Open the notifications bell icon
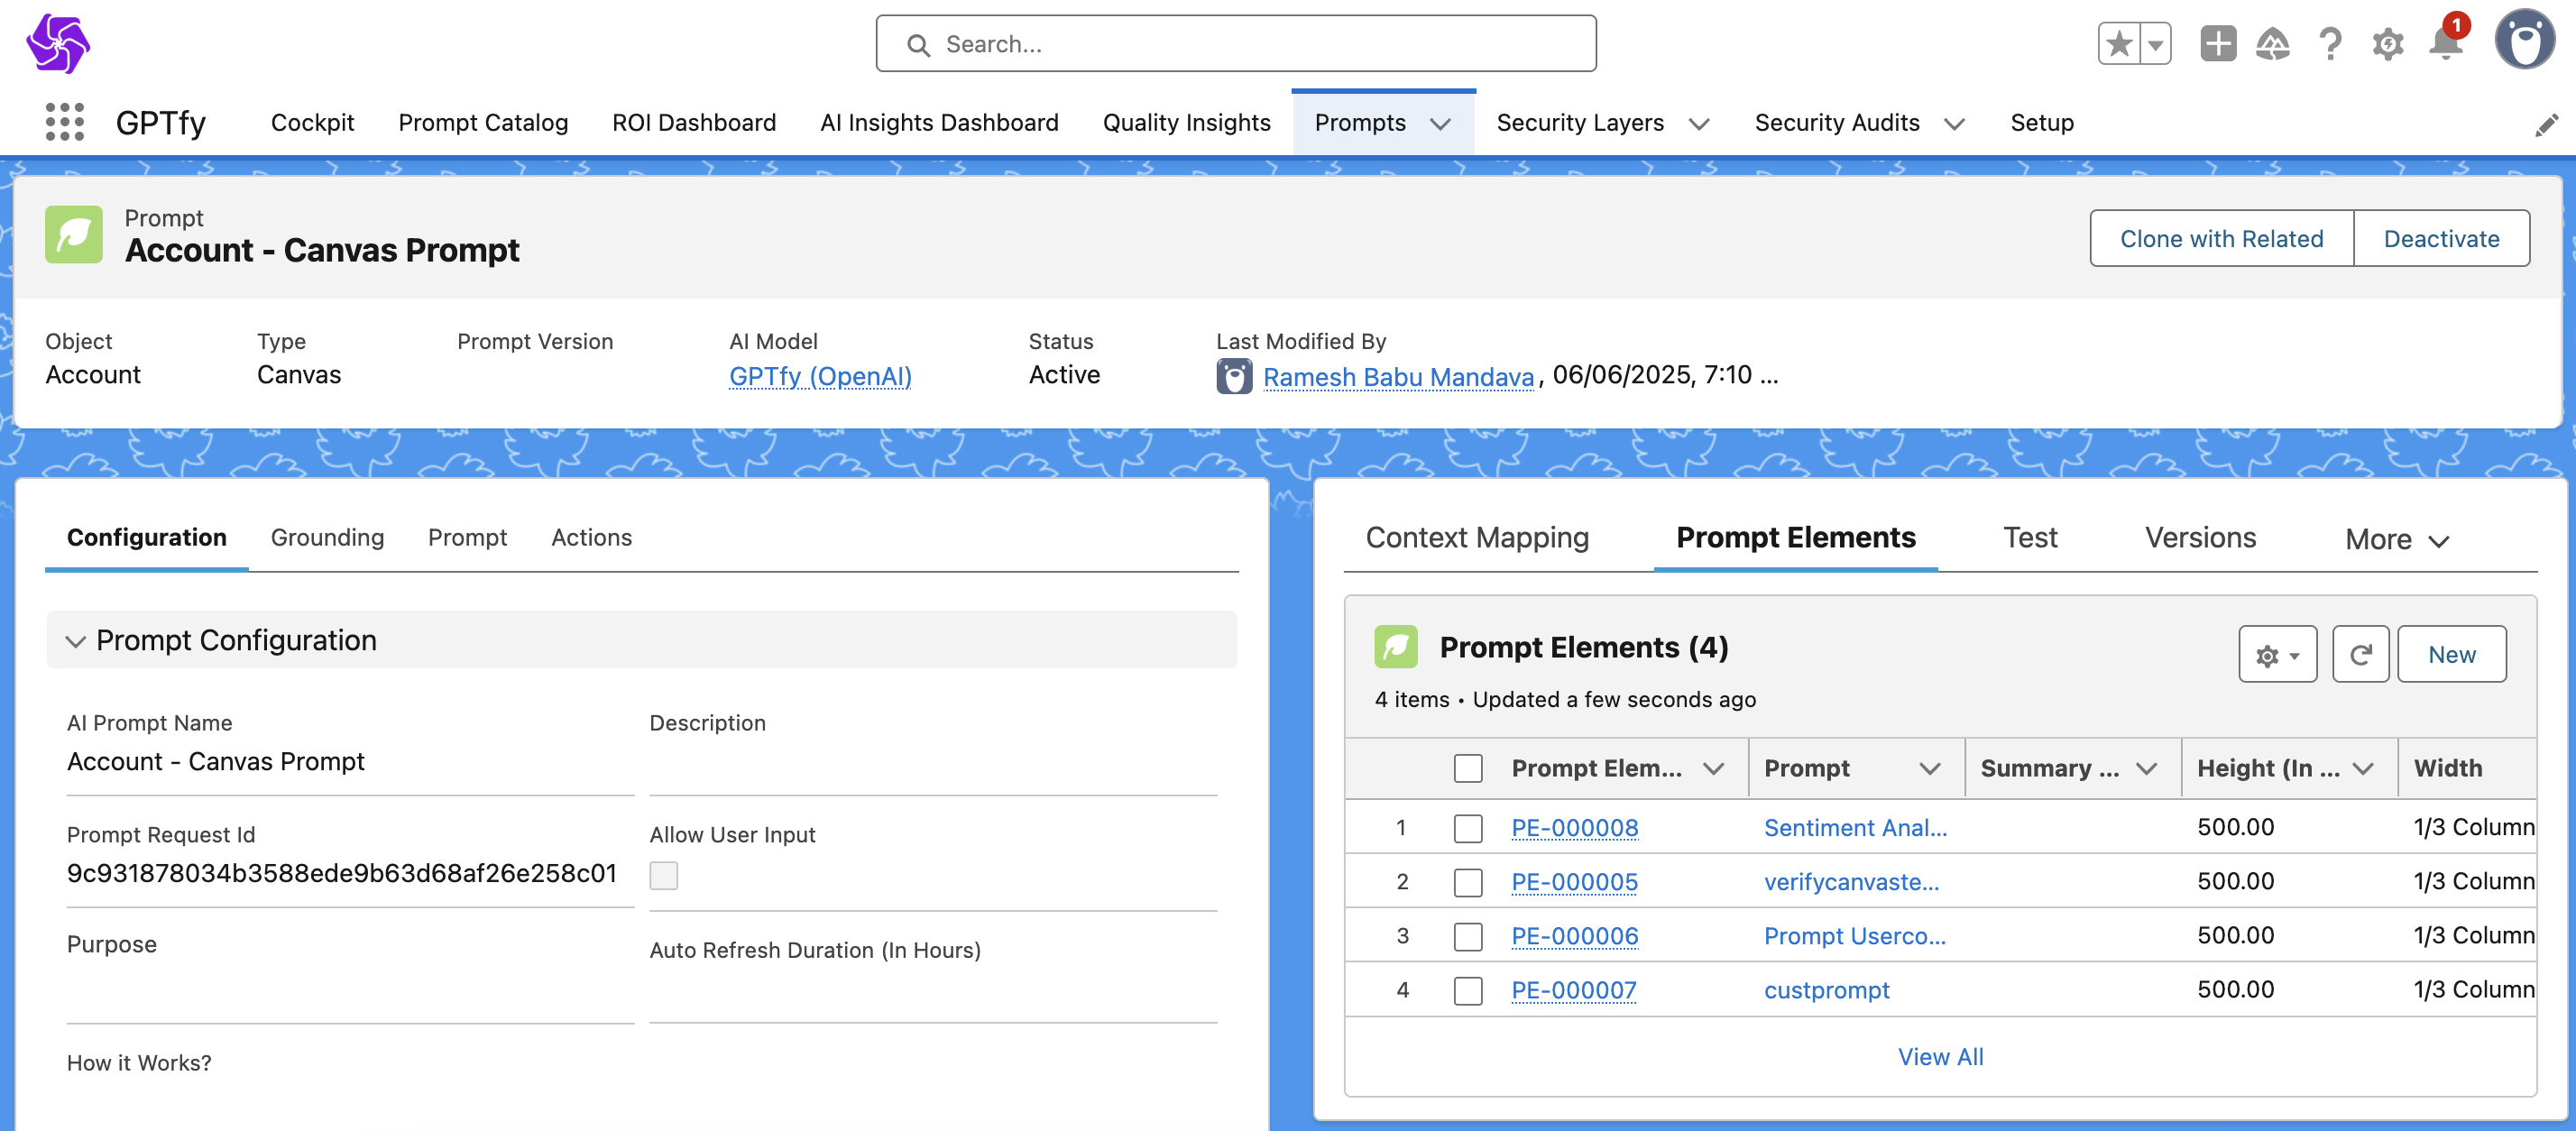This screenshot has width=2576, height=1131. click(x=2445, y=44)
